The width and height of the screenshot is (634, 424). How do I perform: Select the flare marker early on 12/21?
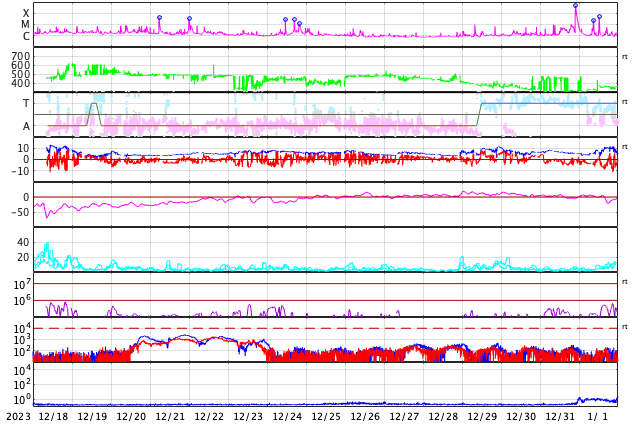(159, 17)
